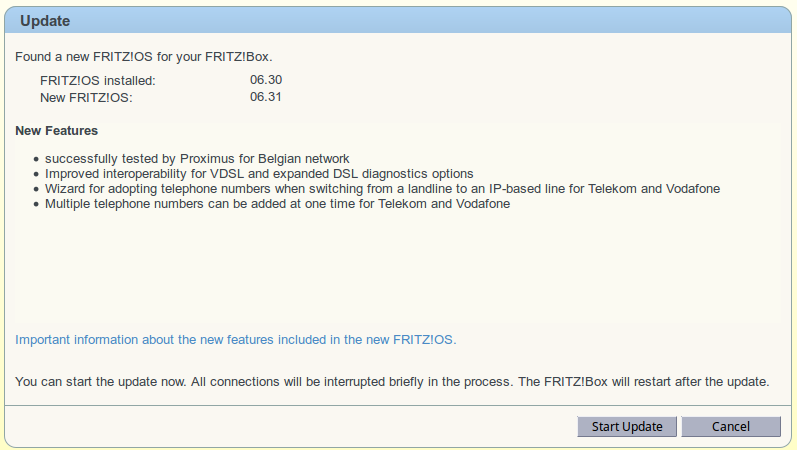This screenshot has height=450, width=797.
Task: Click the bullet beside the Wizard feature
Action: (36, 190)
